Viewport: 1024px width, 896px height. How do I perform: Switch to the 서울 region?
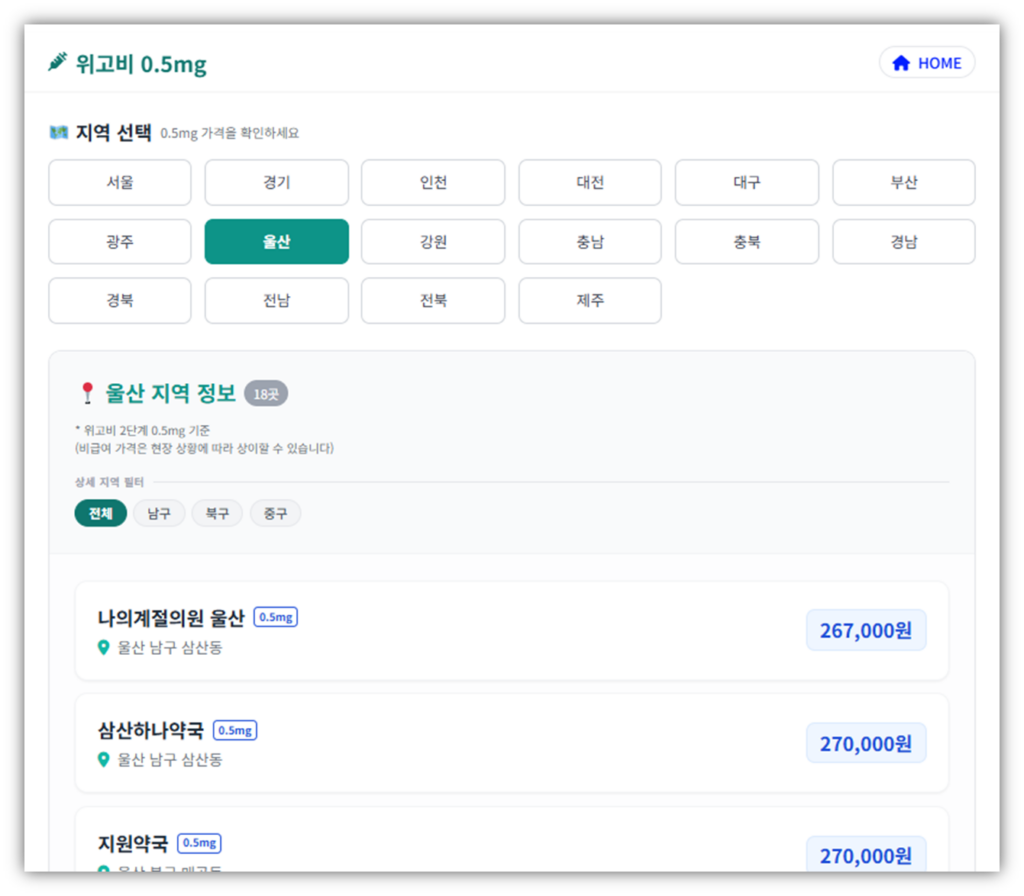click(119, 182)
